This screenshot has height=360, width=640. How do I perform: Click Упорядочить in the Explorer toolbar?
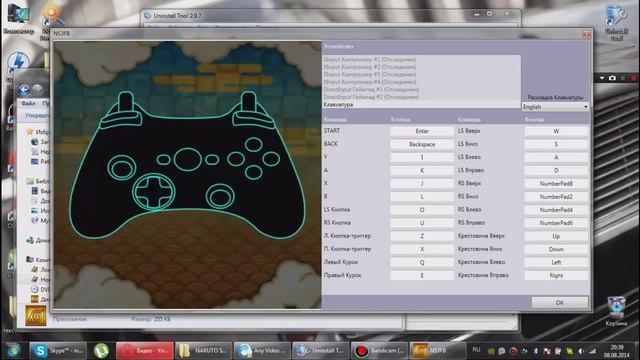click(x=37, y=116)
